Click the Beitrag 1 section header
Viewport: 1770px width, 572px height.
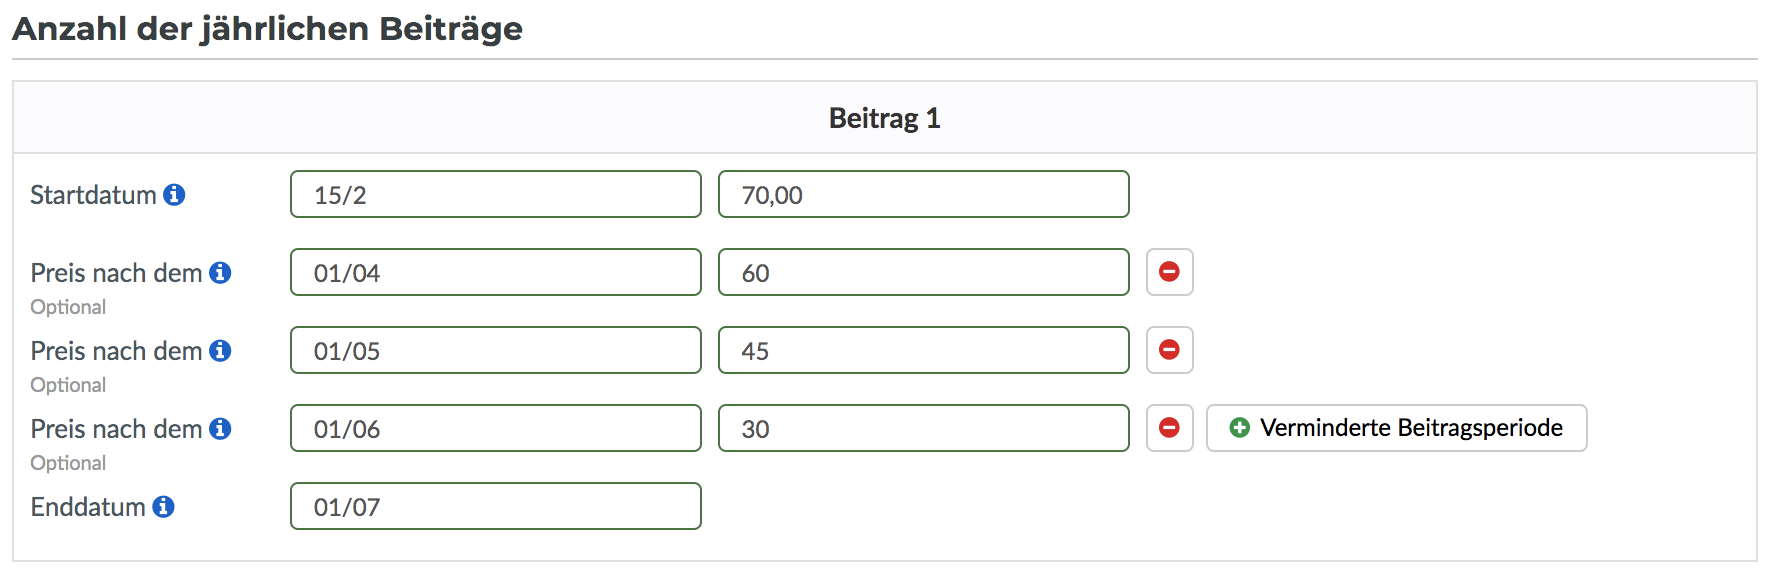click(x=885, y=118)
